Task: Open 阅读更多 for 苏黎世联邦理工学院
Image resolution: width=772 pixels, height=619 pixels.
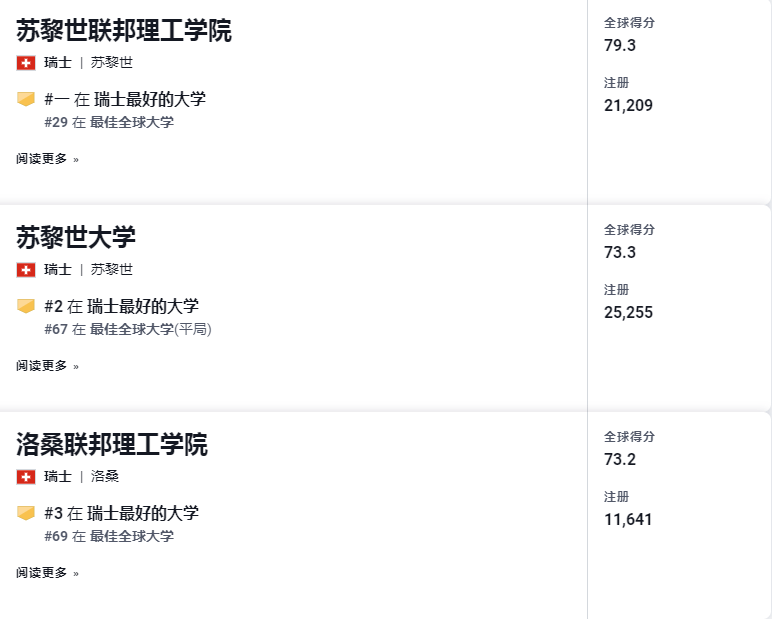Action: (x=47, y=159)
